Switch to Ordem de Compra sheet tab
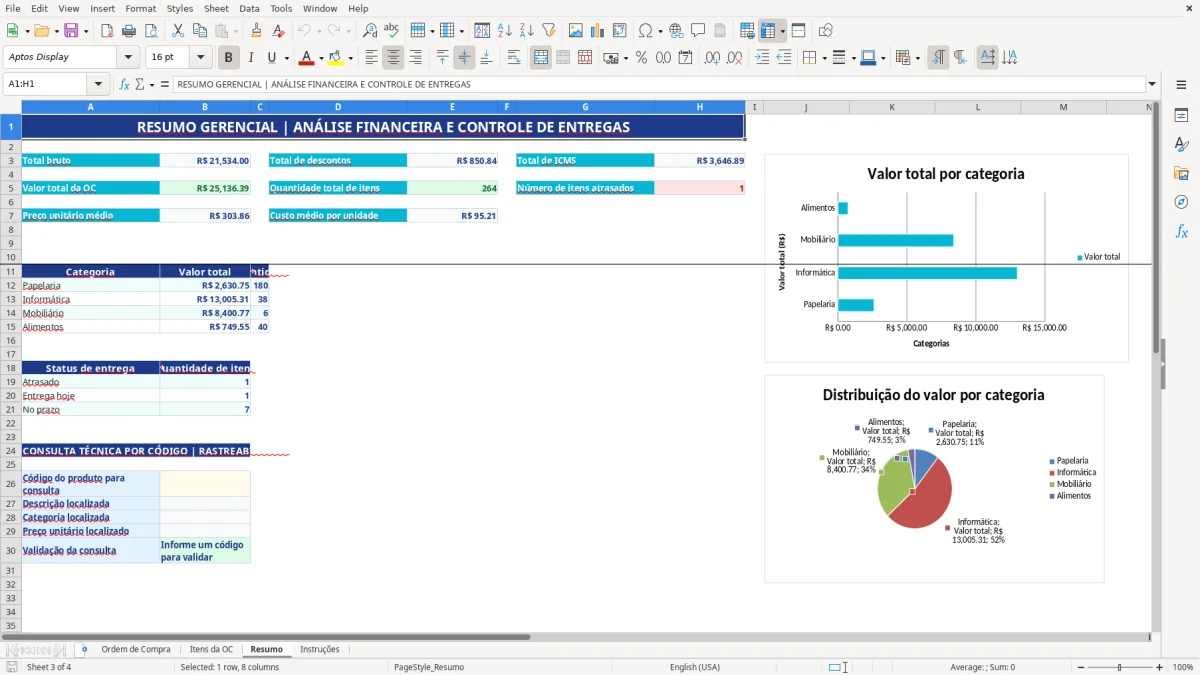Viewport: 1200px width, 675px height. tap(136, 649)
